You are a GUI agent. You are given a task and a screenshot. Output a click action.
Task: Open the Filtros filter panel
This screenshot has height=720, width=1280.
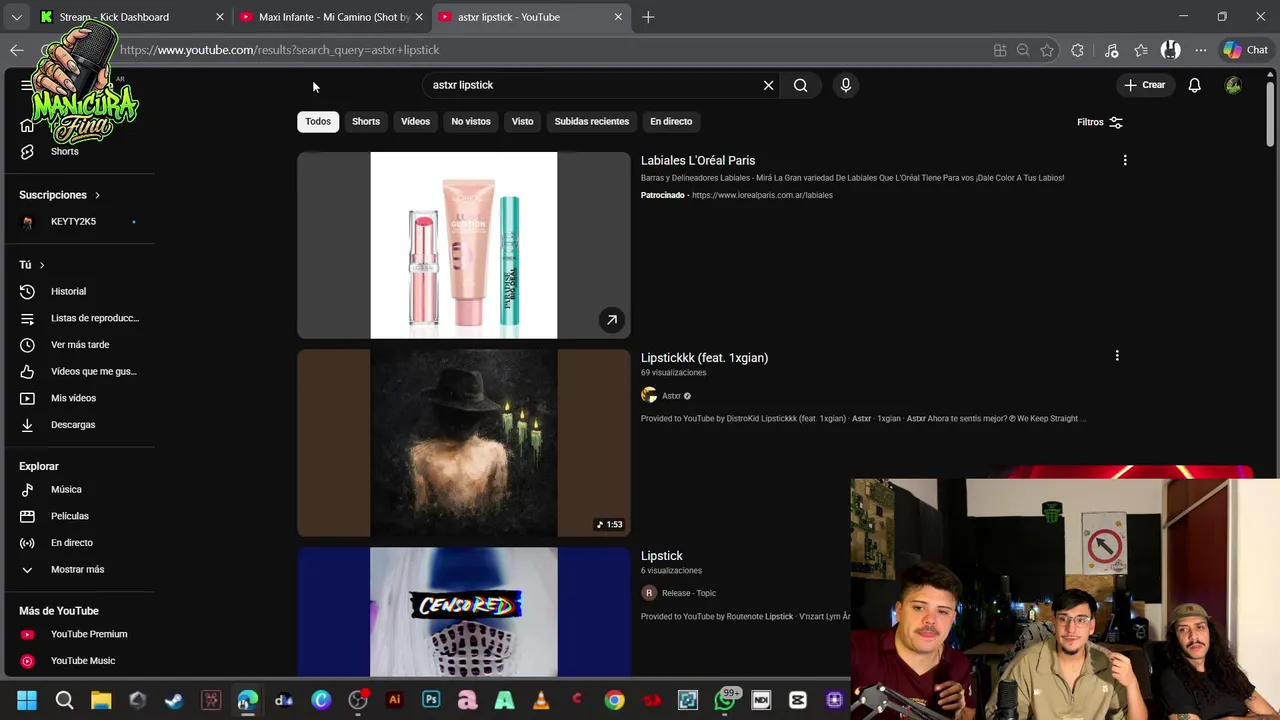point(1100,122)
